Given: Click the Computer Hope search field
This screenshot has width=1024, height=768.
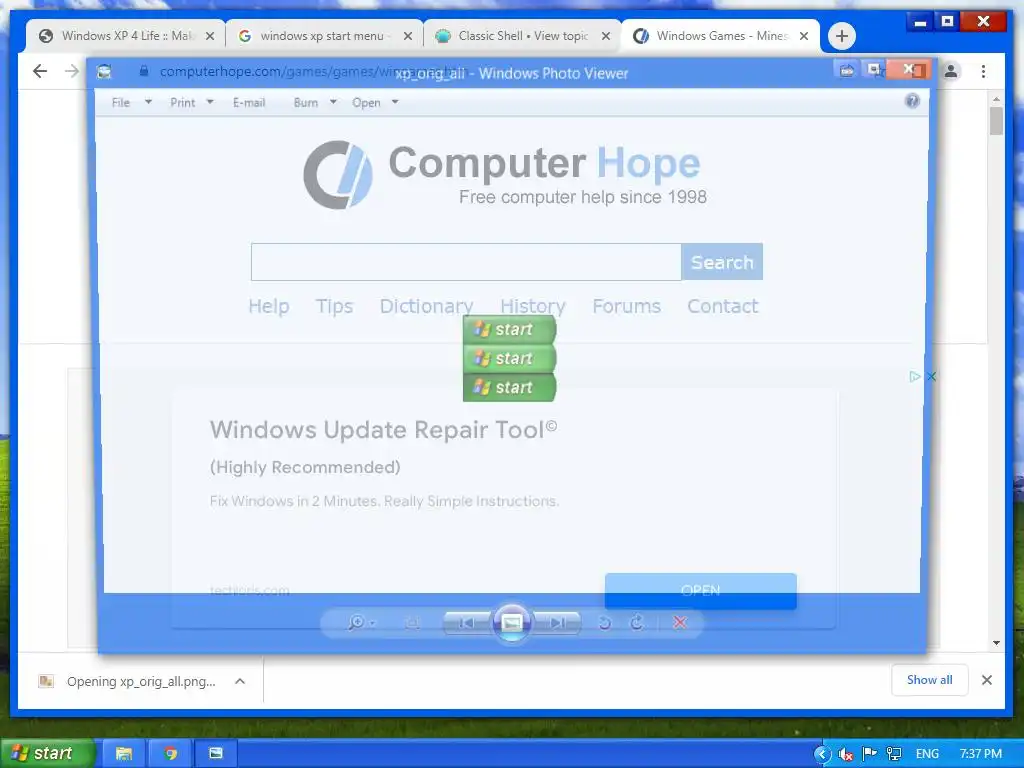Looking at the screenshot, I should (x=466, y=262).
